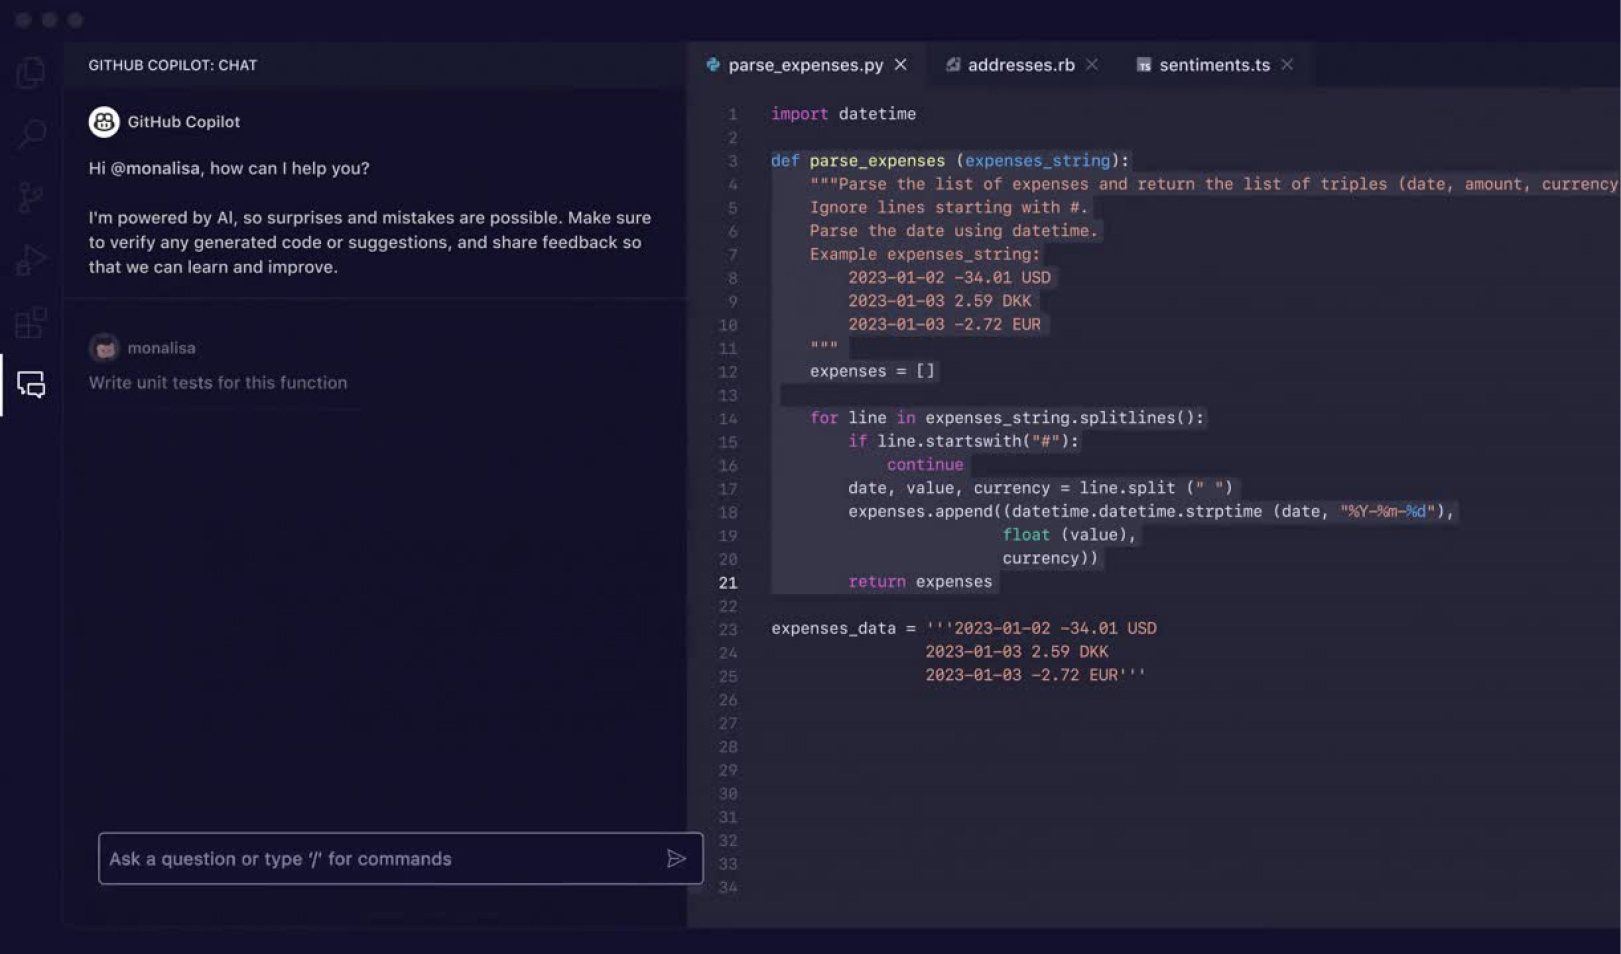Image resolution: width=1621 pixels, height=954 pixels.
Task: Click 'import datetime' code line
Action: point(843,114)
